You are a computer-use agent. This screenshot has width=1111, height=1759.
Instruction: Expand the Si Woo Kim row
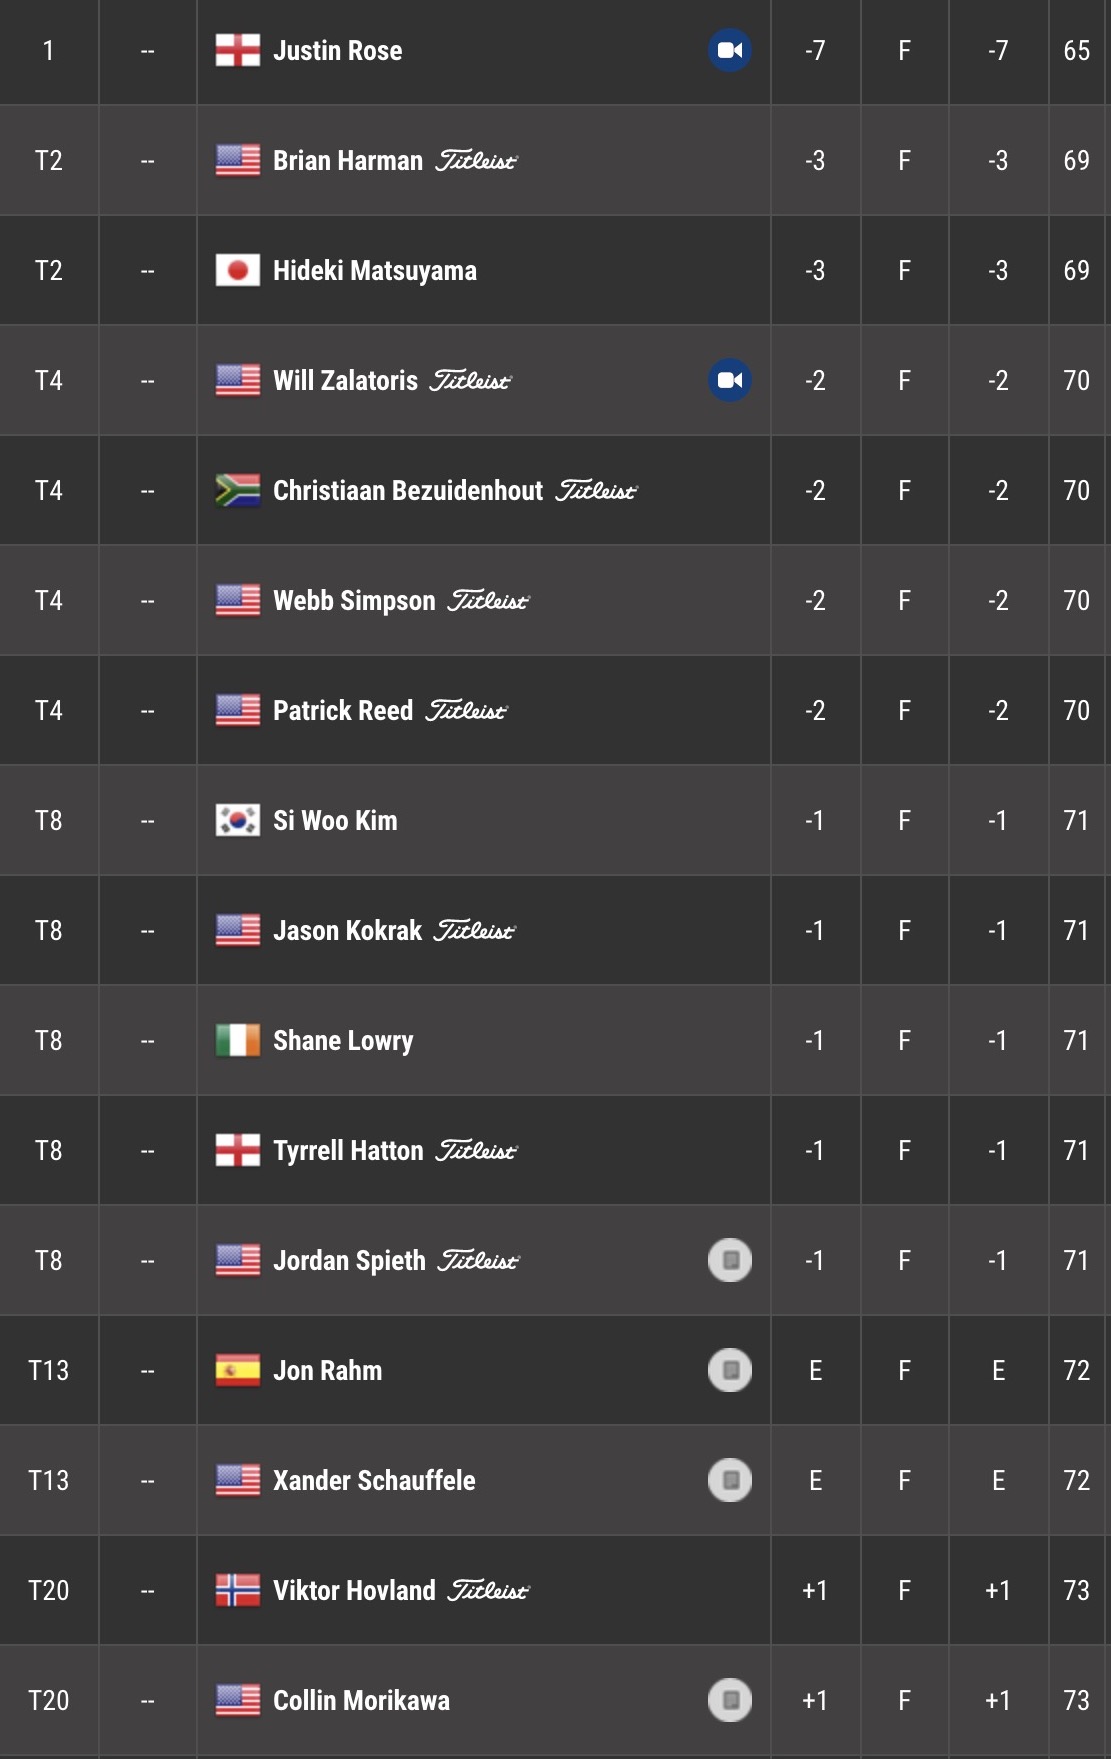point(555,820)
